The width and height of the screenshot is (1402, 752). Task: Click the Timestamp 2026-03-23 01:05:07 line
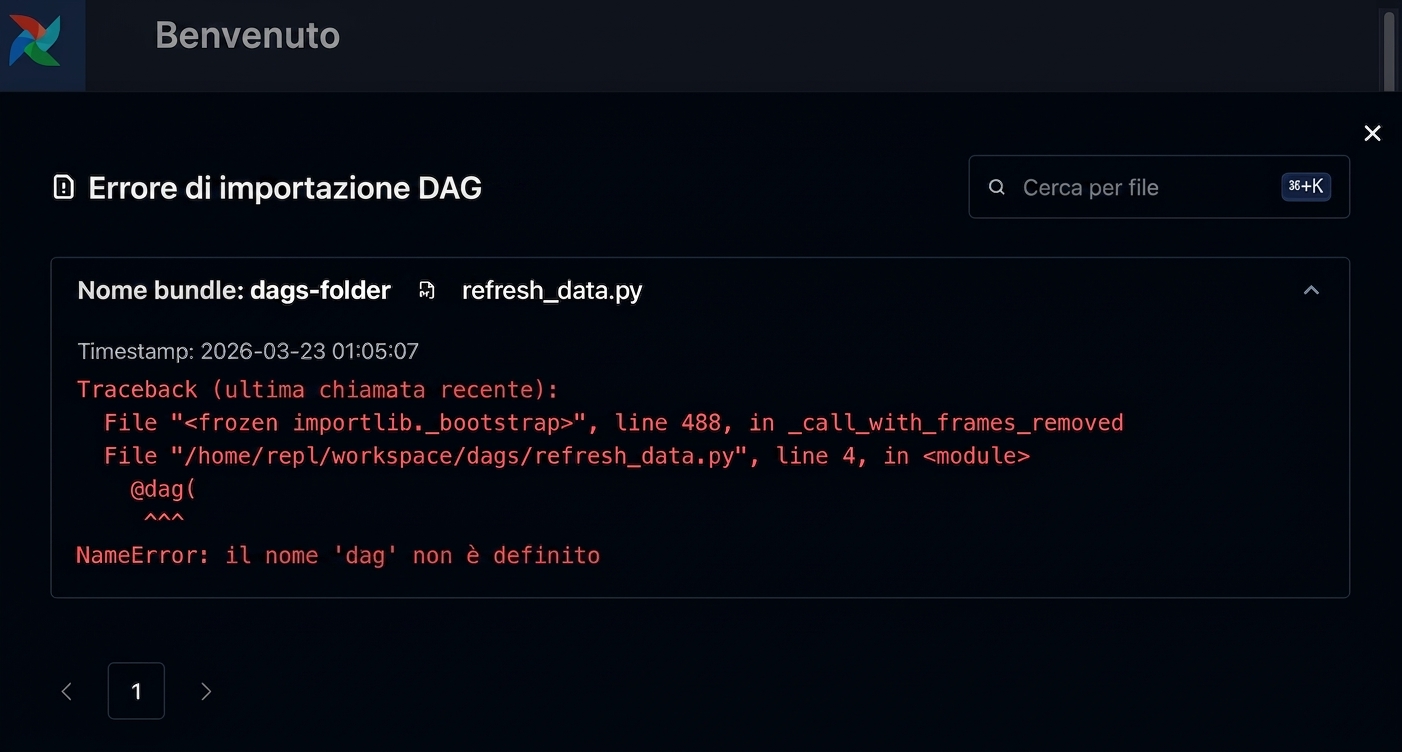pos(248,351)
